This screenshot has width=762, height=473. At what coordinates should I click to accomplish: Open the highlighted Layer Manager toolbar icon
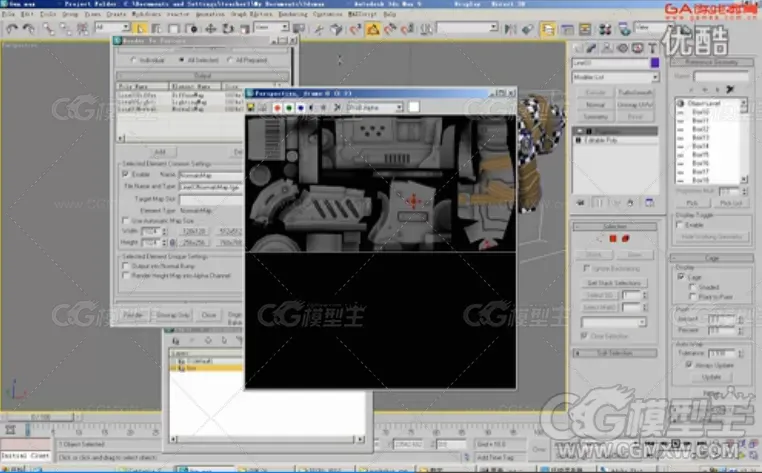[548, 30]
